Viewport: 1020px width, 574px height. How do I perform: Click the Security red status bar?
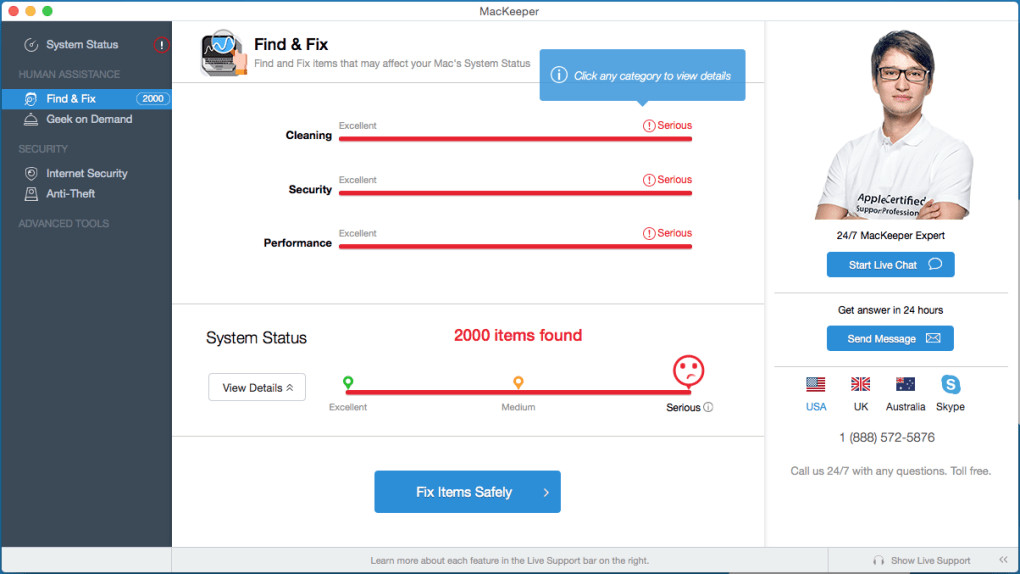pyautogui.click(x=515, y=193)
